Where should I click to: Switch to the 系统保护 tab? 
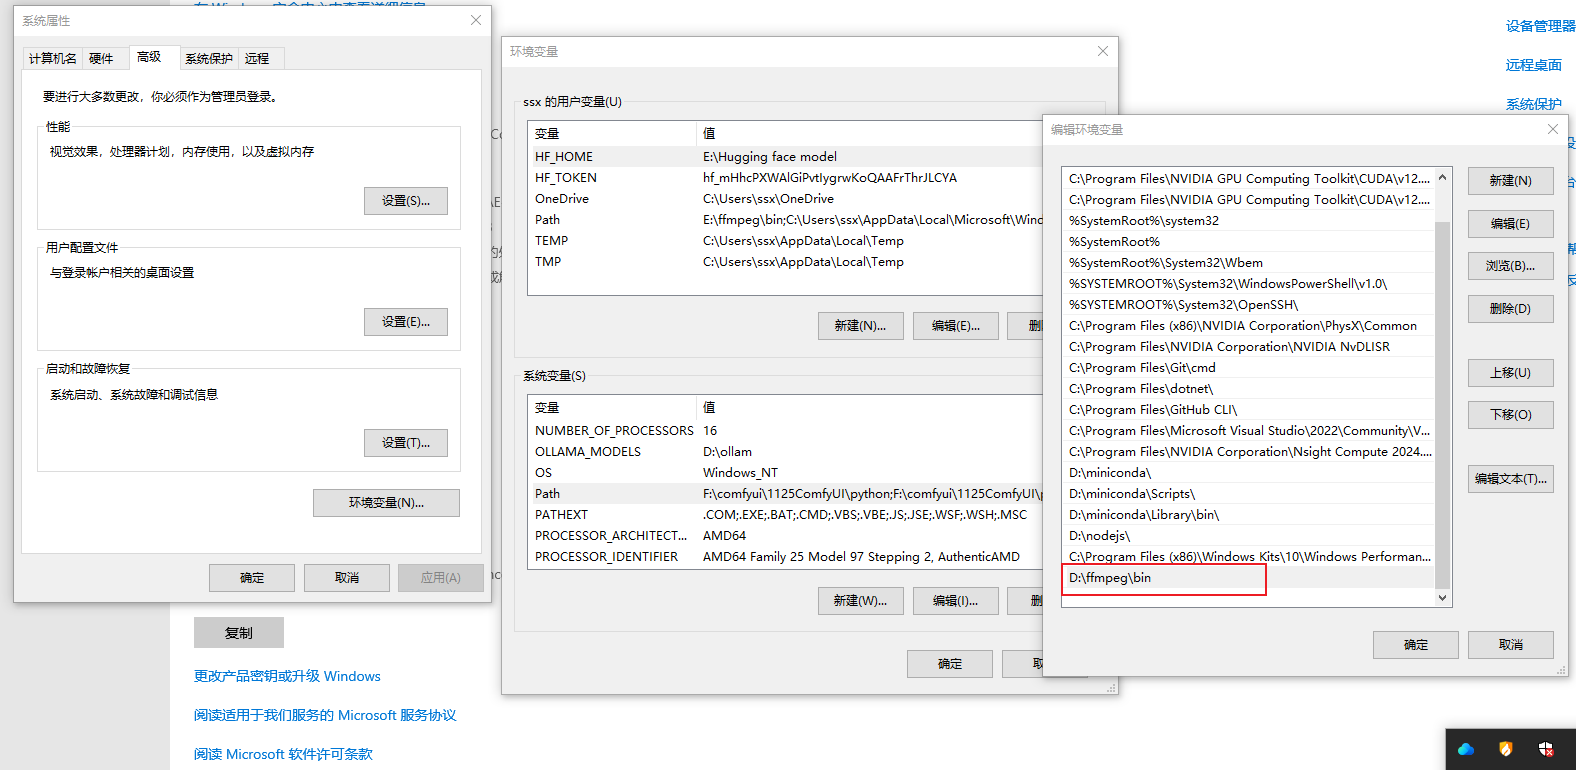[208, 58]
